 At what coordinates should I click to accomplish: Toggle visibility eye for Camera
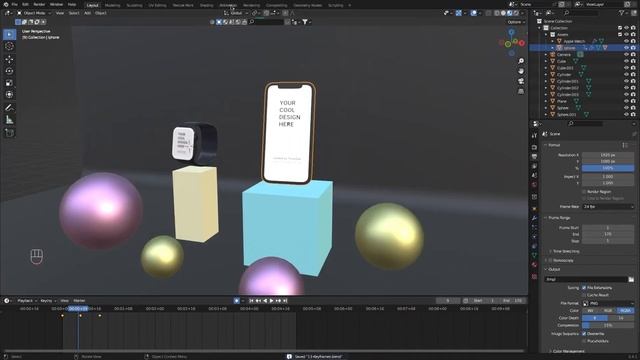click(x=627, y=54)
